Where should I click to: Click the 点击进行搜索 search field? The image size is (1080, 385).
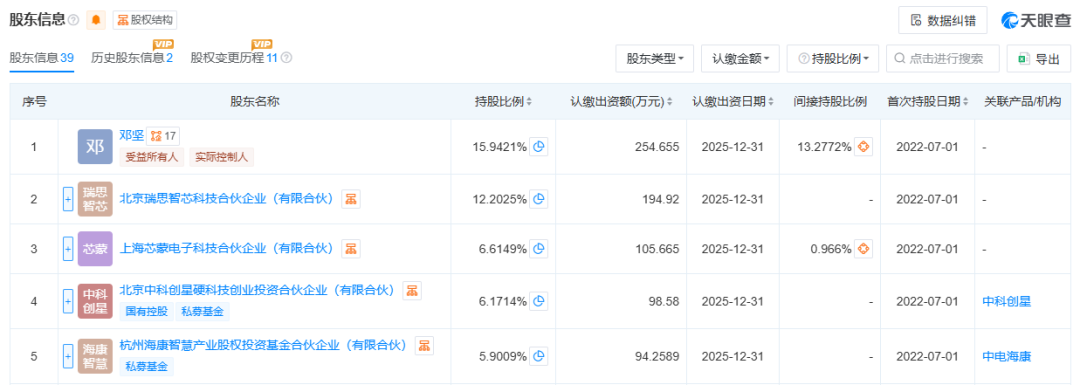(x=943, y=59)
